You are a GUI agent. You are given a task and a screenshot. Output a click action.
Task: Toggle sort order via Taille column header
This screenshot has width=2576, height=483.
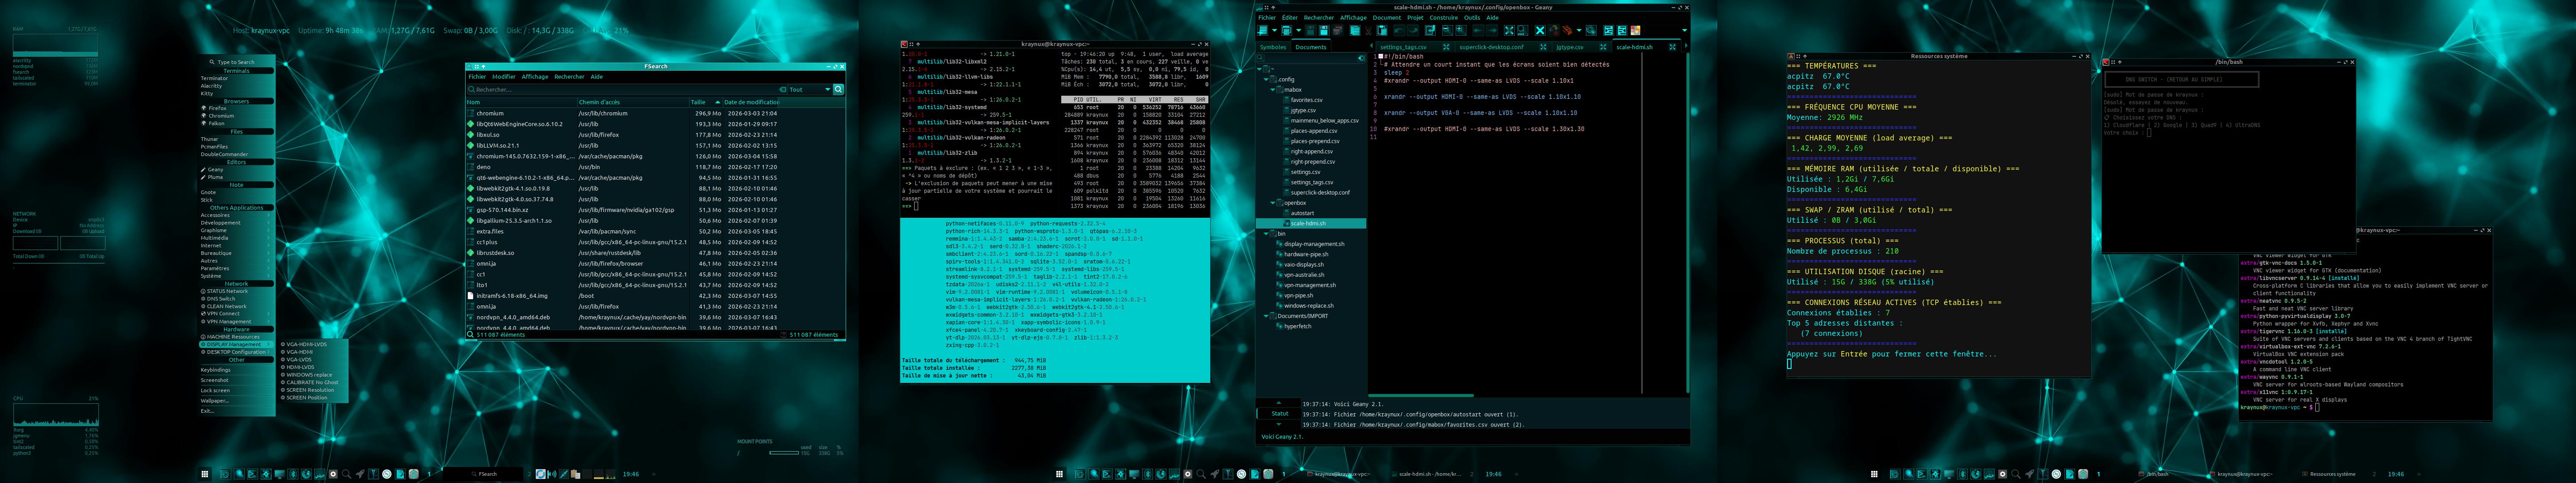[x=698, y=102]
